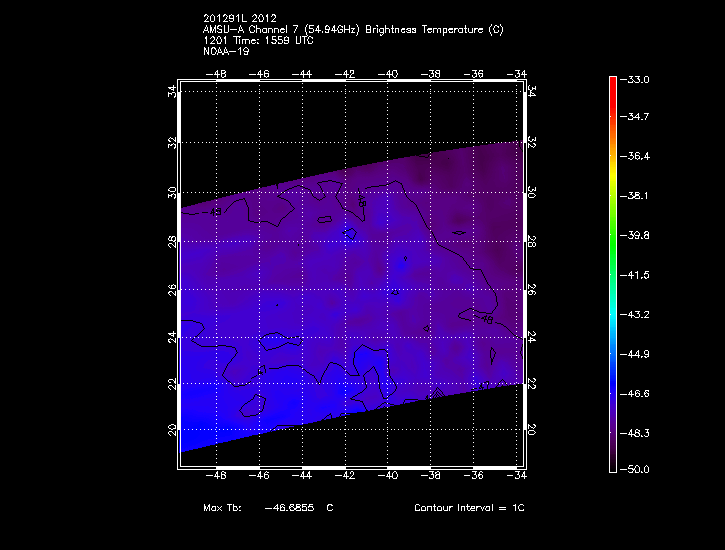Select the 1201 Time: 1559 UTC text
The width and height of the screenshot is (725, 550).
pos(254,40)
